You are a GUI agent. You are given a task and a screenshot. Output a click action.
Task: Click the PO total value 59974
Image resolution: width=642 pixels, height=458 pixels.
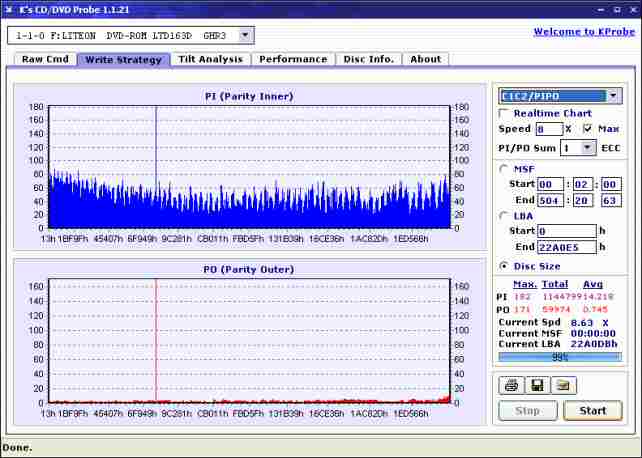(x=556, y=309)
